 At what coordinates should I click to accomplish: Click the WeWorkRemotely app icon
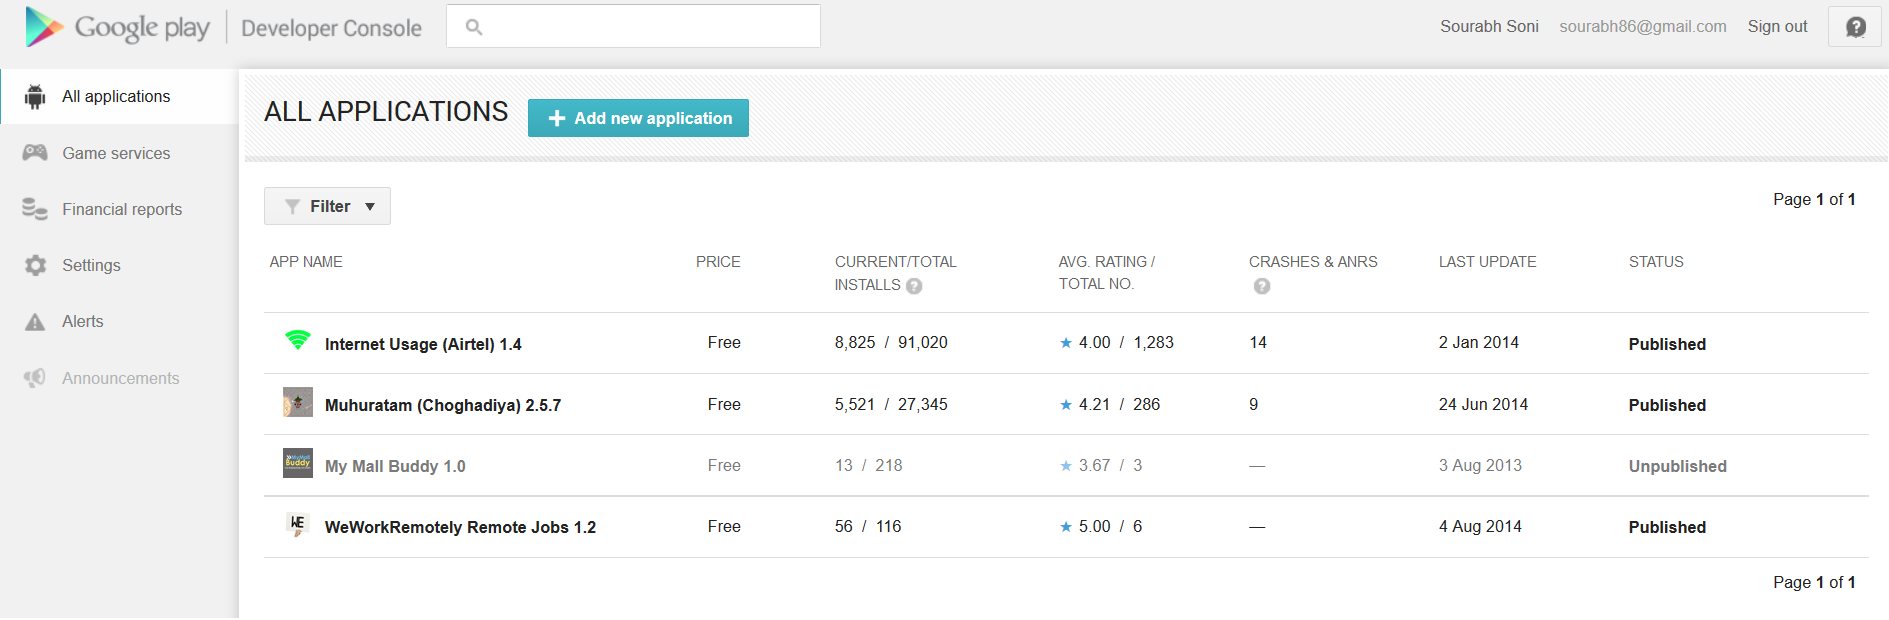tap(298, 525)
